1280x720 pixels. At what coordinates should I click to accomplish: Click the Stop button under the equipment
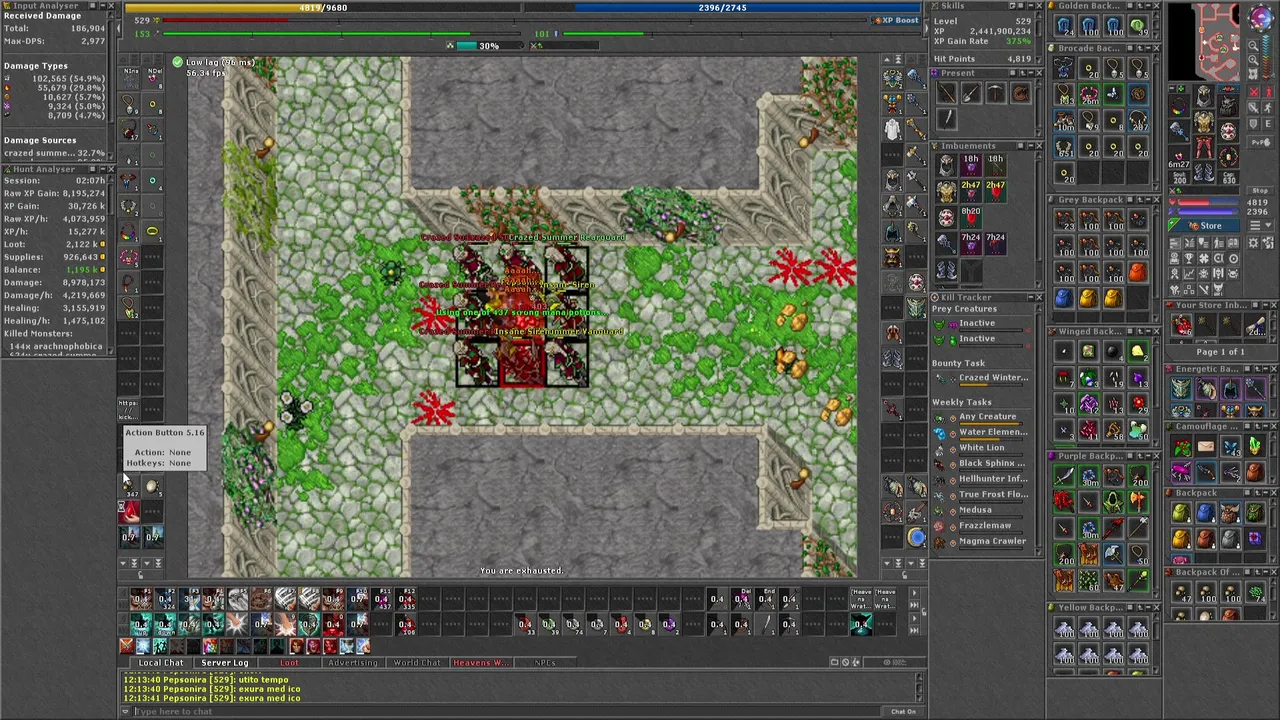tap(1260, 190)
